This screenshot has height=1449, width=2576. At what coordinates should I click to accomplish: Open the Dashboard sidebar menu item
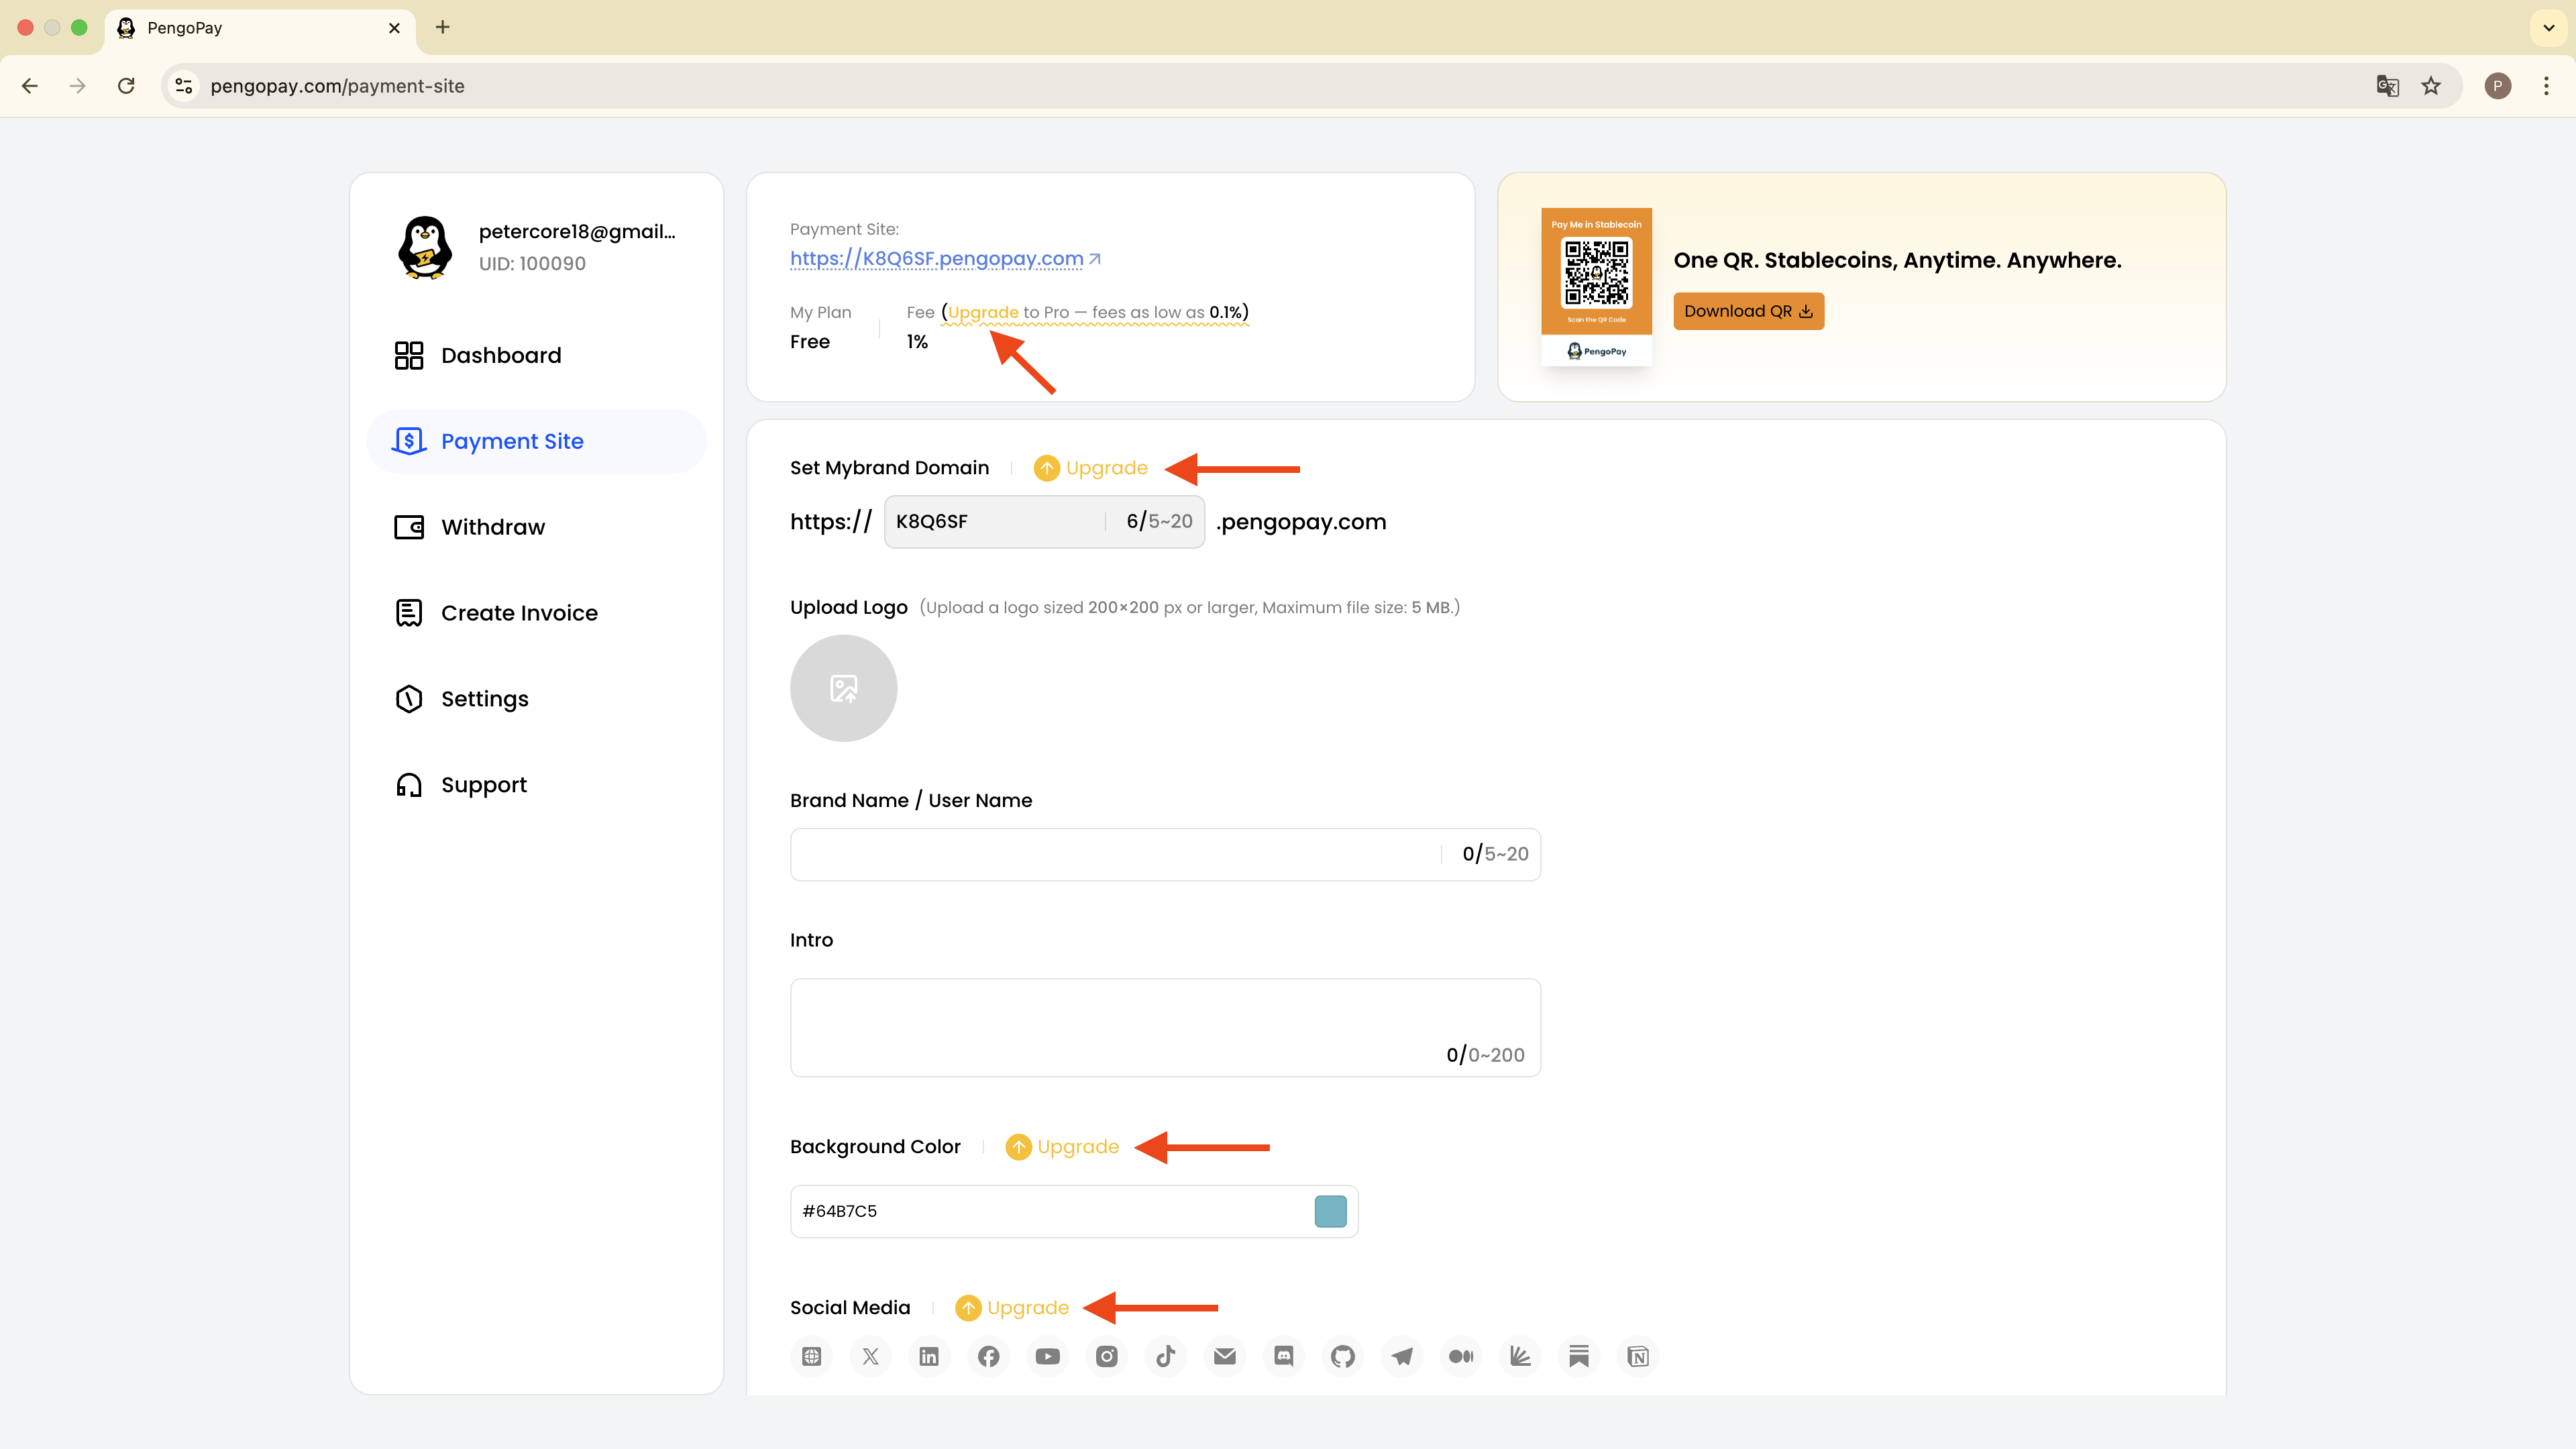tap(500, 355)
